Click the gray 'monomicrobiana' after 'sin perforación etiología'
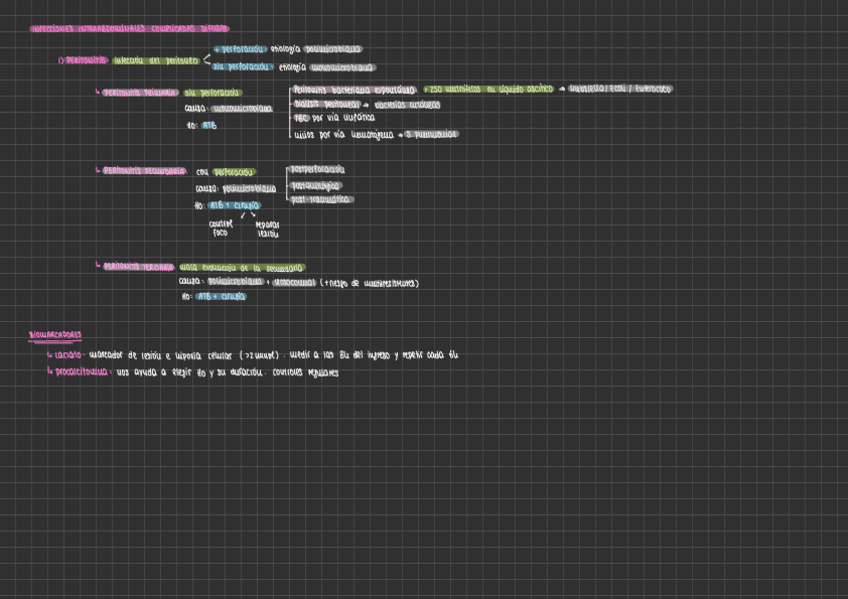848x599 pixels. click(x=342, y=68)
